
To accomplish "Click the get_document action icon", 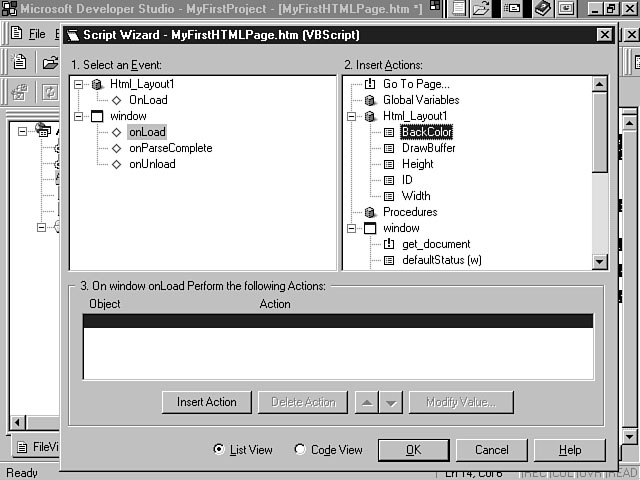I will [389, 244].
